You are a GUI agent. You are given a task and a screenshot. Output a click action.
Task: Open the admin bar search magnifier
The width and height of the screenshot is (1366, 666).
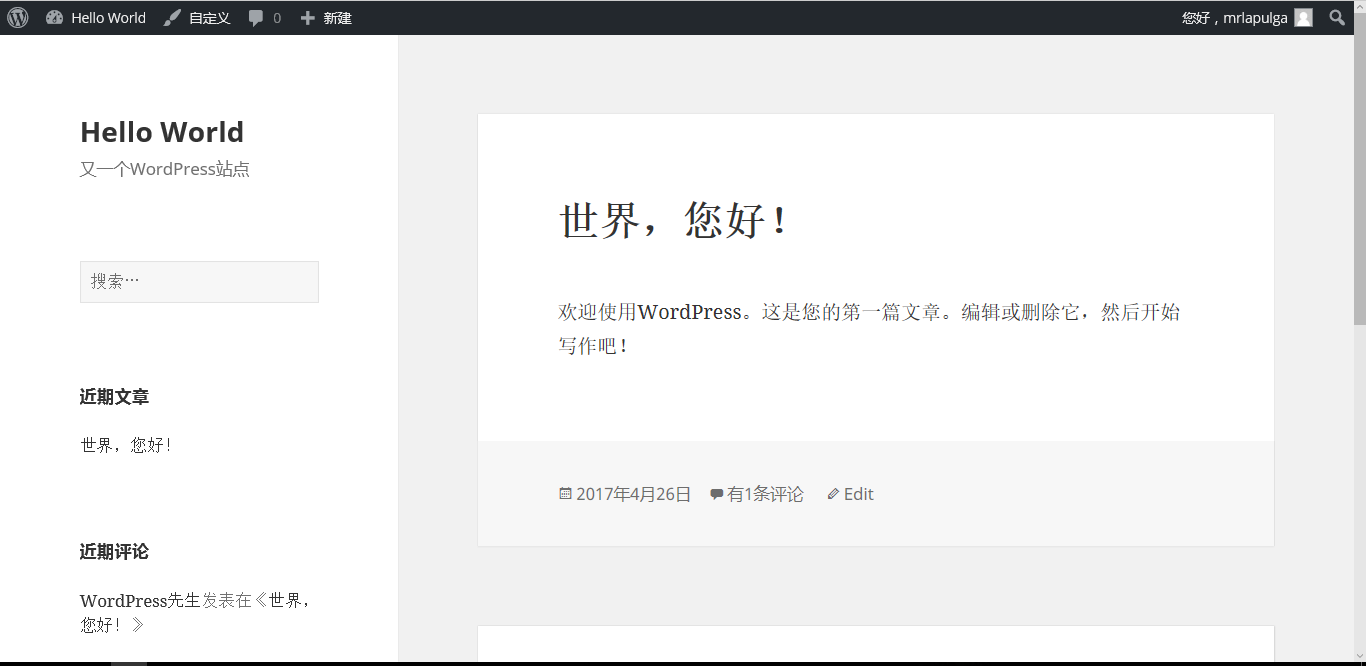coord(1337,17)
